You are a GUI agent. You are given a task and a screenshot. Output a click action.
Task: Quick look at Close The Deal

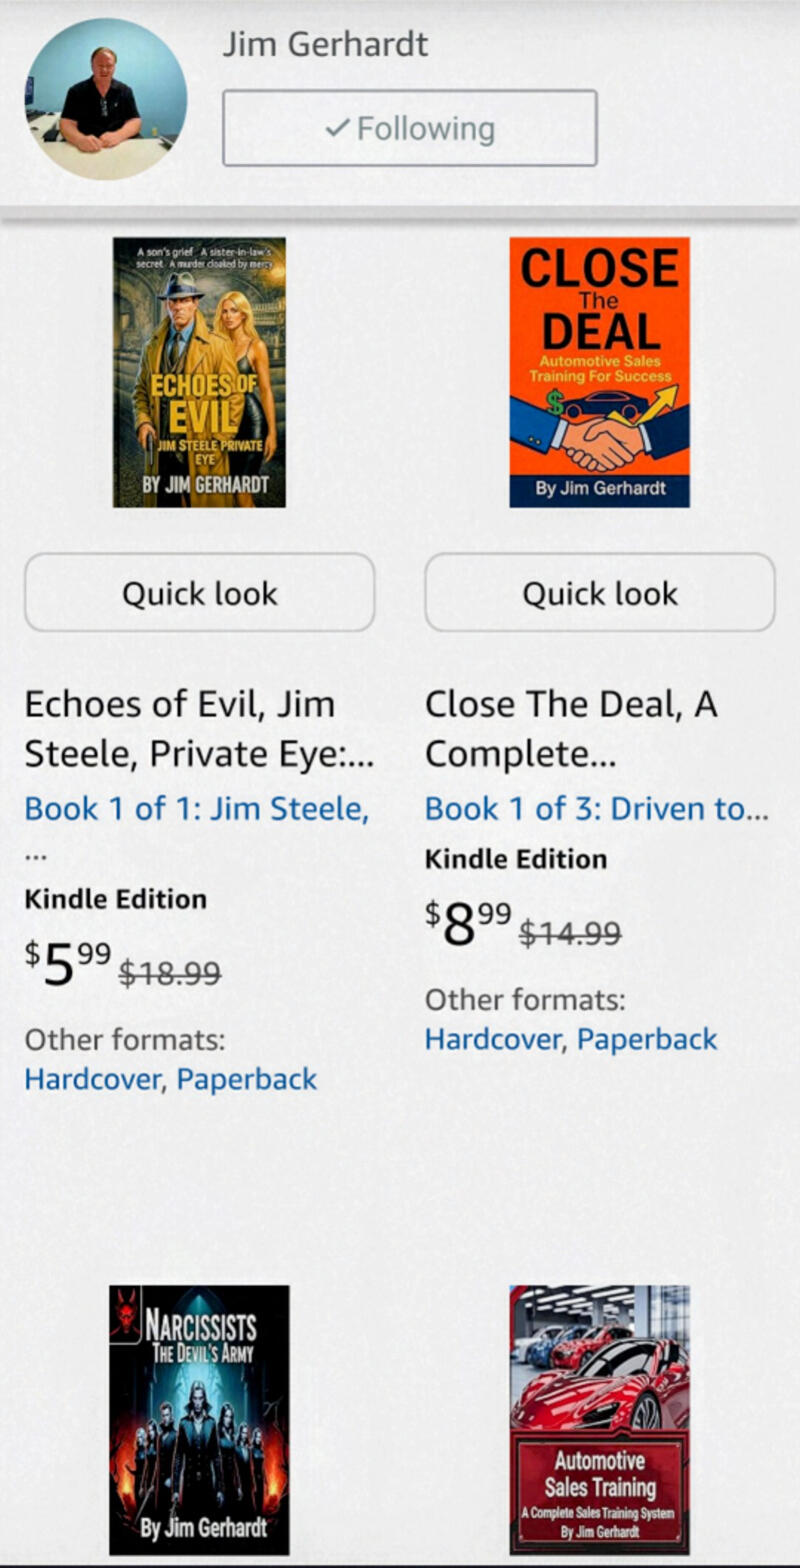(599, 593)
